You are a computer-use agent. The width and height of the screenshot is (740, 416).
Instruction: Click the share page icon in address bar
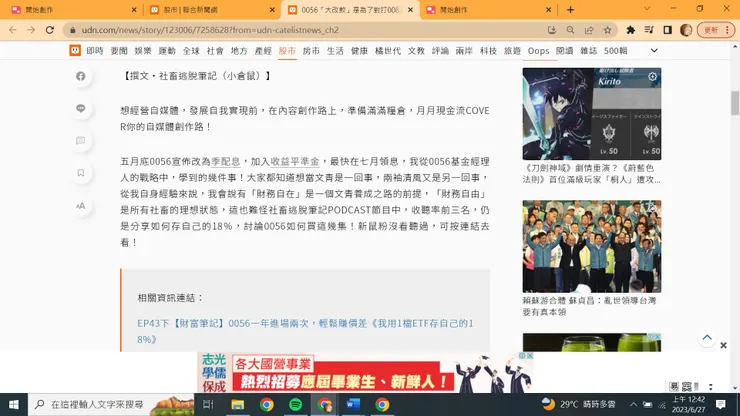pos(589,30)
